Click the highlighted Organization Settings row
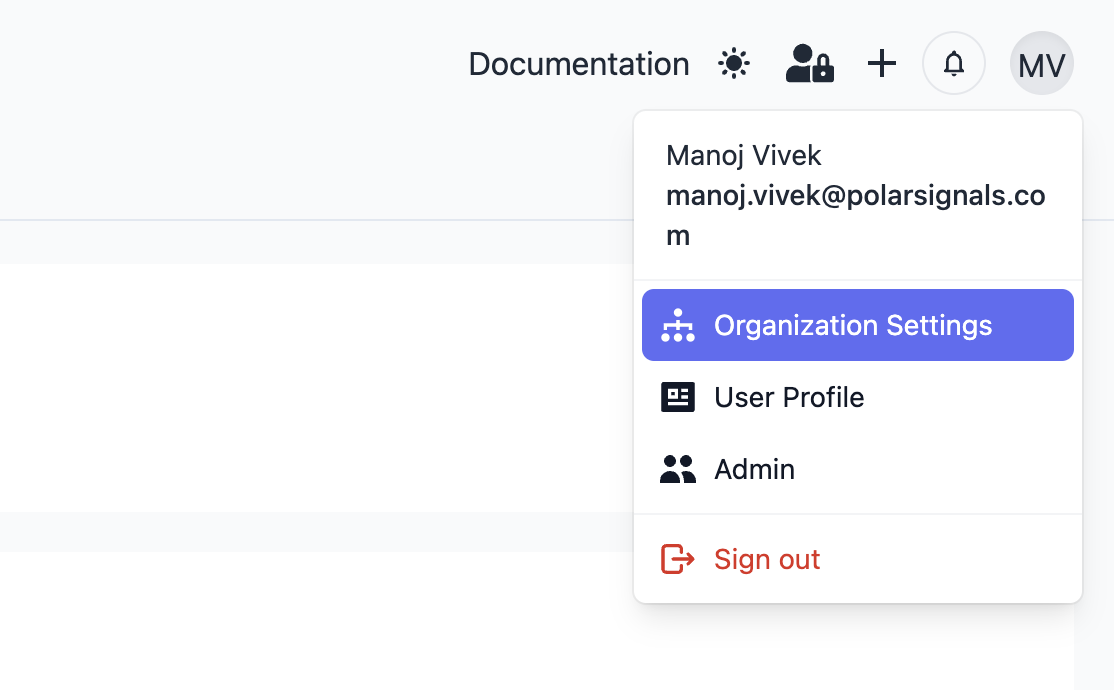Screen dimensions: 1114x690 click(x=857, y=324)
